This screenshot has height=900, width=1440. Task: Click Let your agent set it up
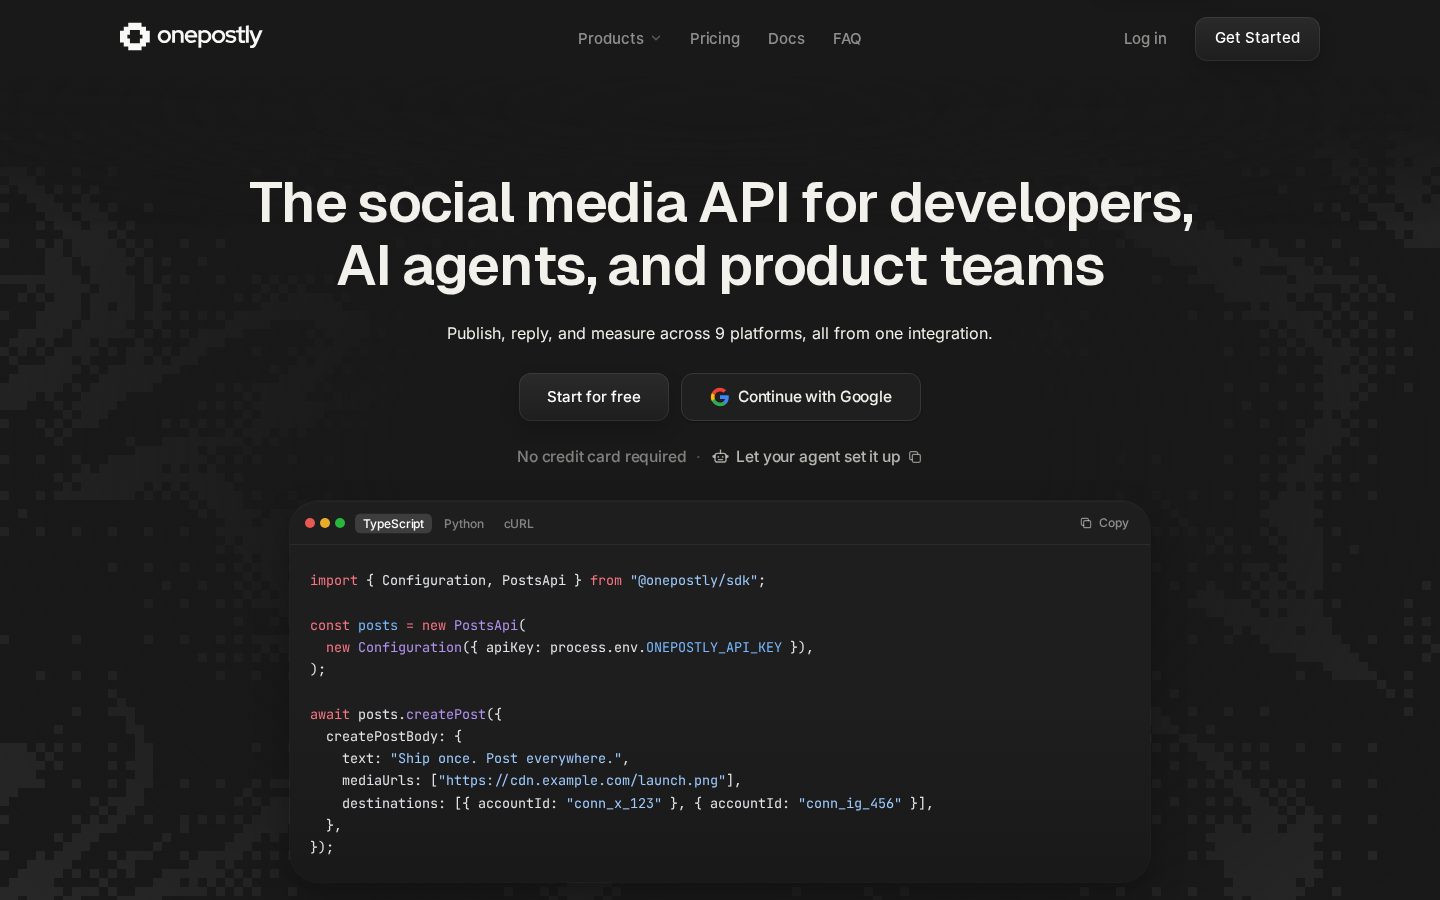[818, 457]
